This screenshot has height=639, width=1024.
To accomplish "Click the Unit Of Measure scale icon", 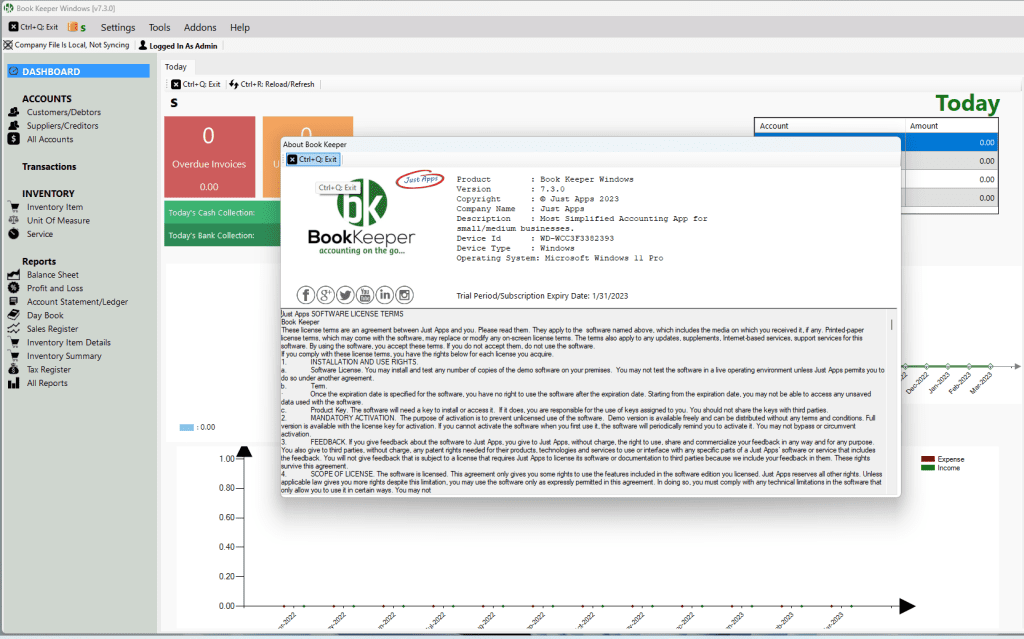I will point(14,221).
